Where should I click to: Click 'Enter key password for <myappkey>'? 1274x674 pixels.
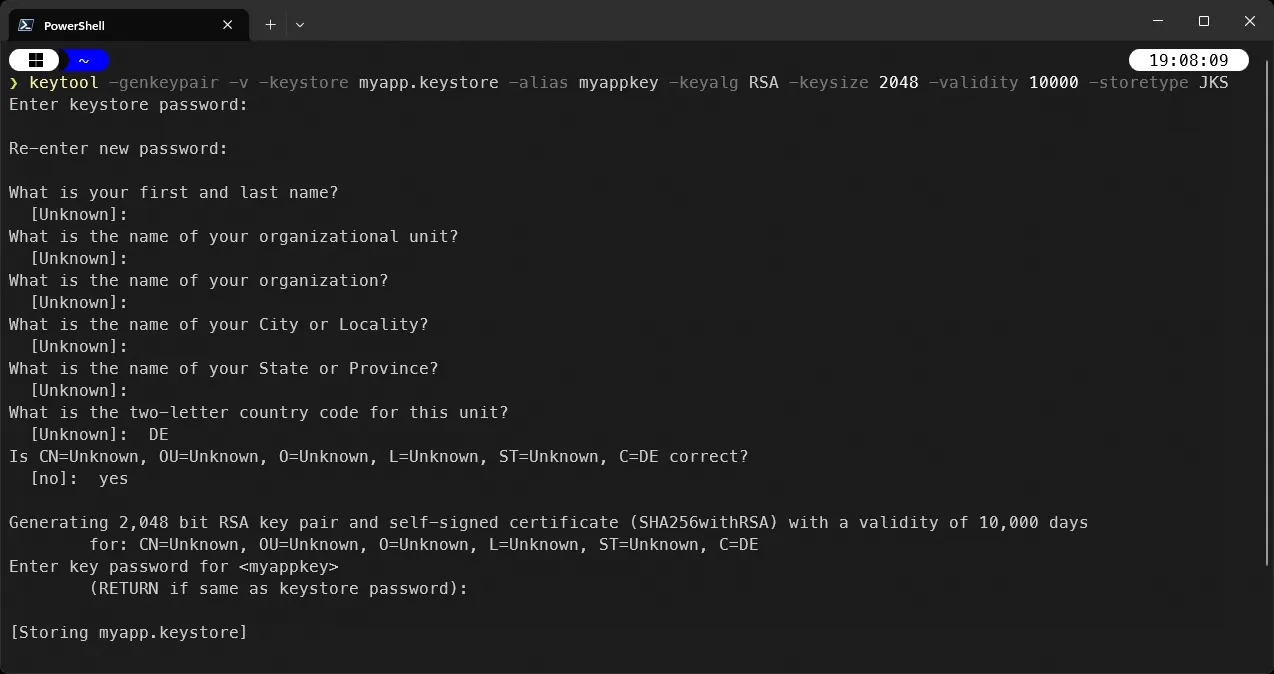click(x=174, y=566)
